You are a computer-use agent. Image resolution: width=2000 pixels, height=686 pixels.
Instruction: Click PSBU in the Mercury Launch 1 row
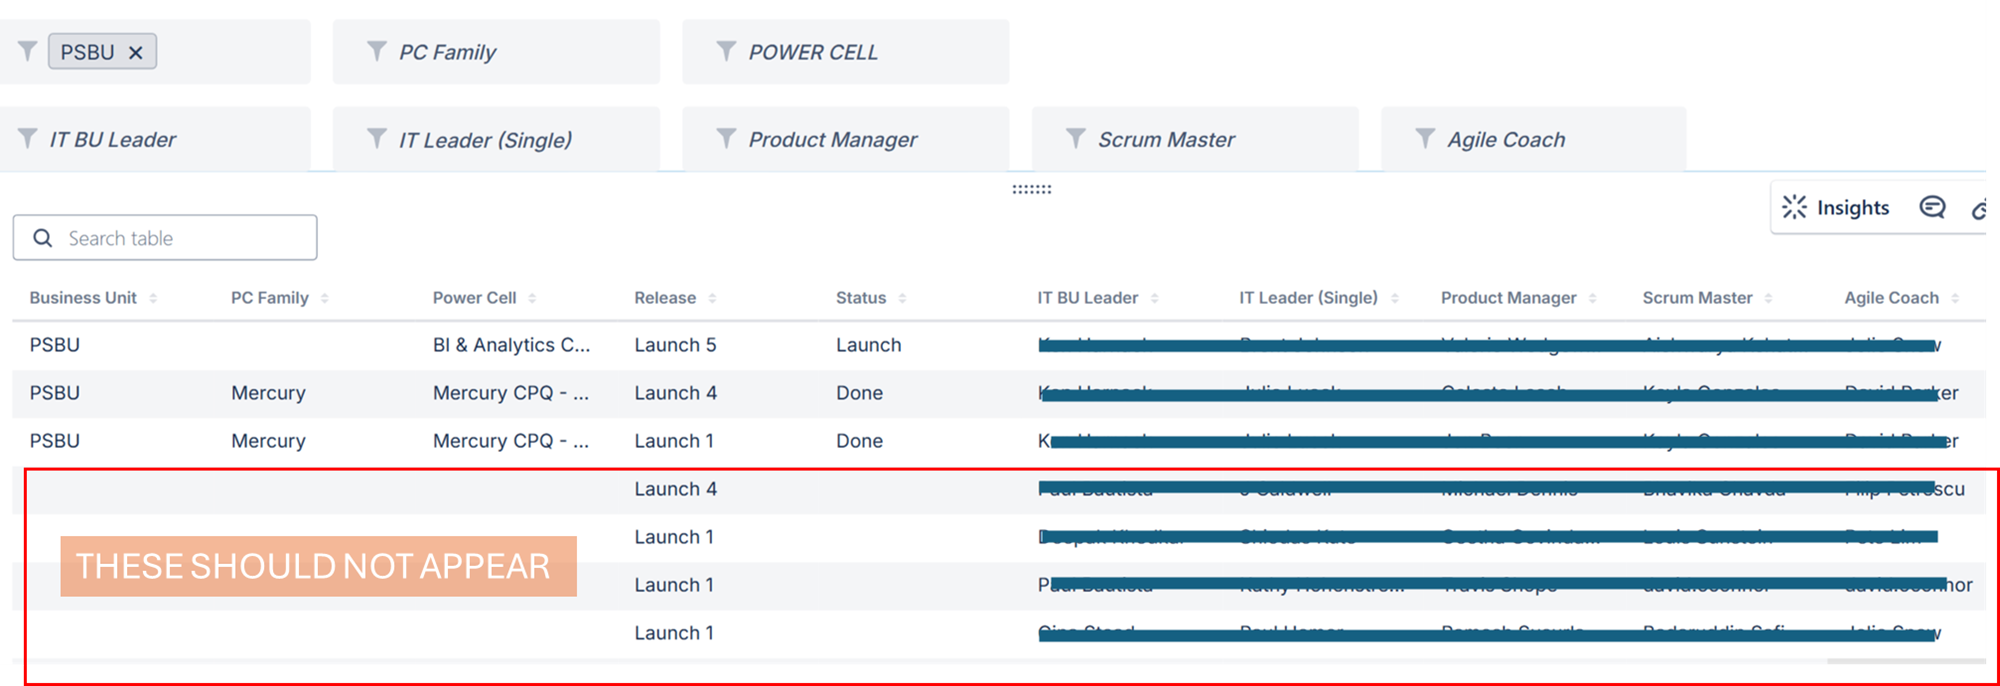(x=55, y=441)
